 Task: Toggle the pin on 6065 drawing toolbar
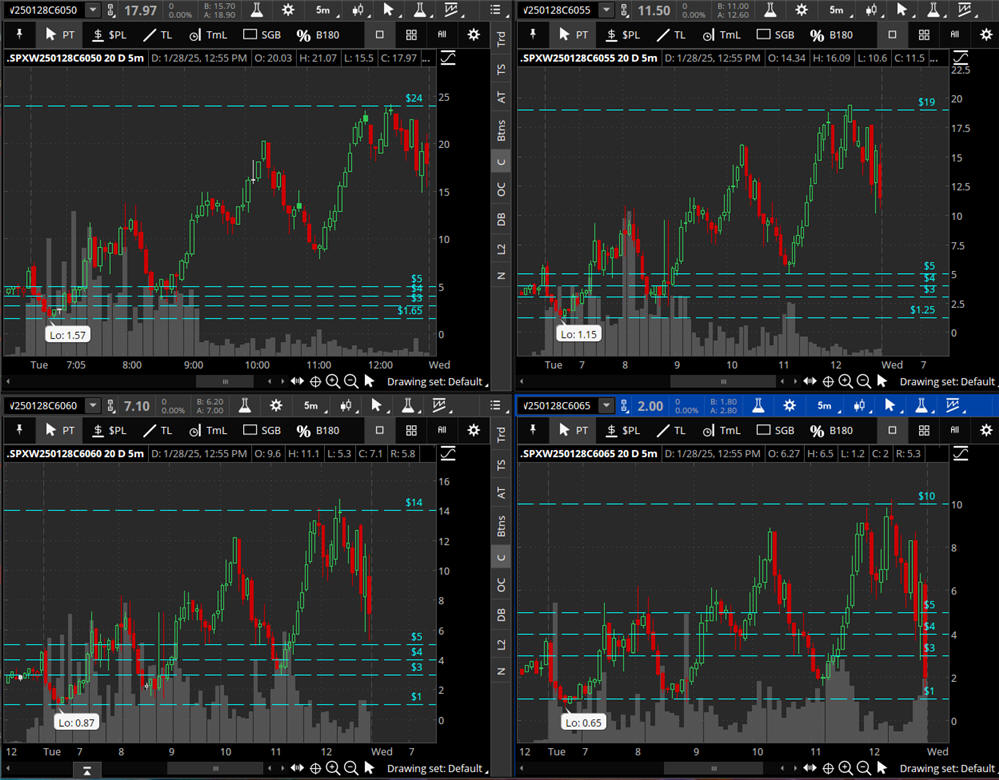pos(533,430)
